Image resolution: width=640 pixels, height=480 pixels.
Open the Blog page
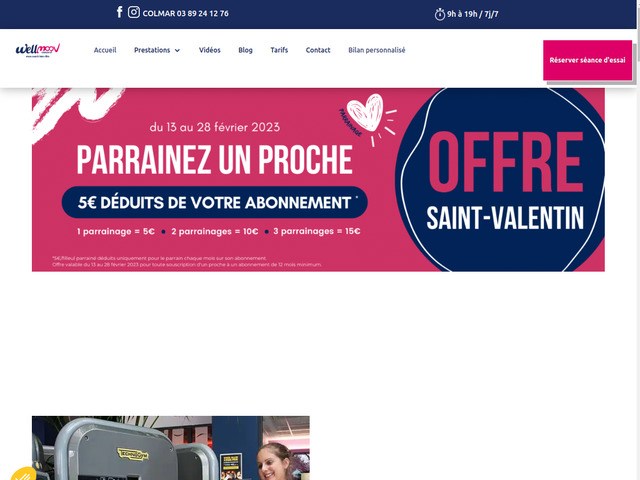(x=245, y=50)
